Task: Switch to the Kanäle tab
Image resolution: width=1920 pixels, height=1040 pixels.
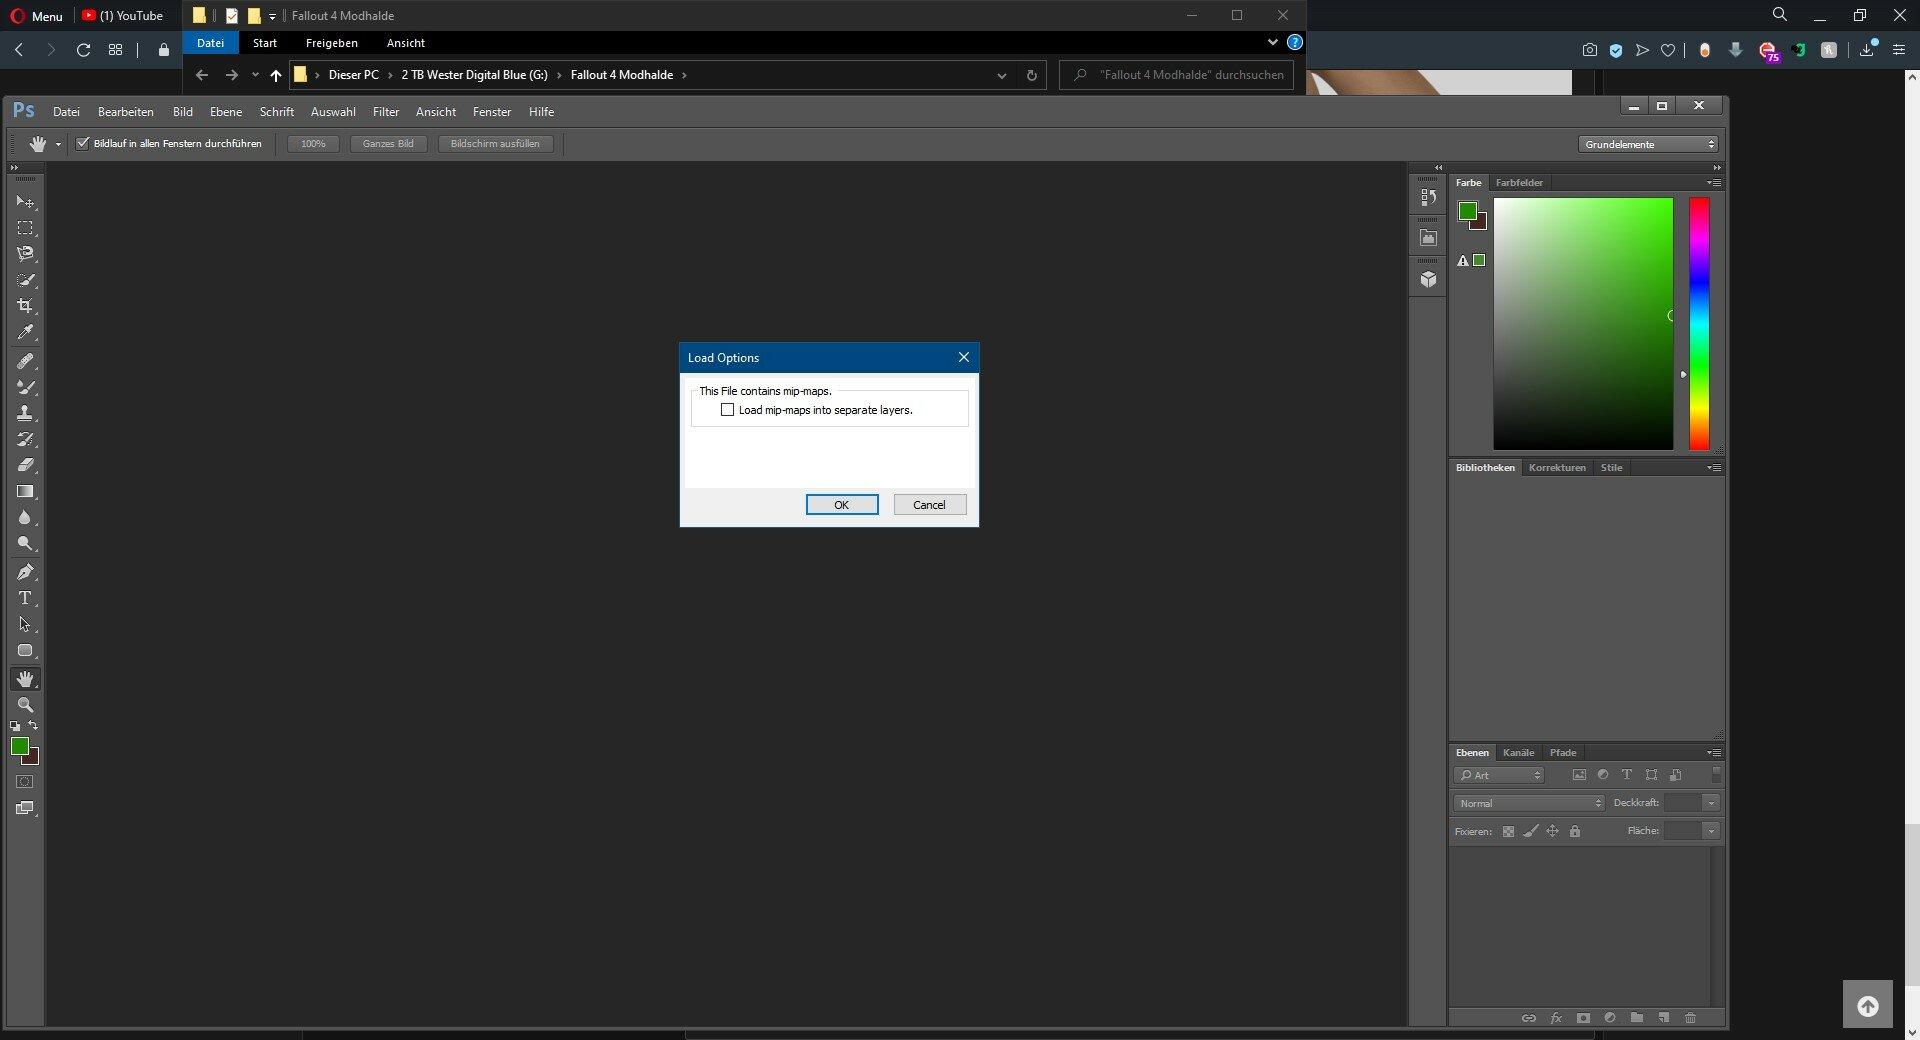Action: tap(1518, 753)
